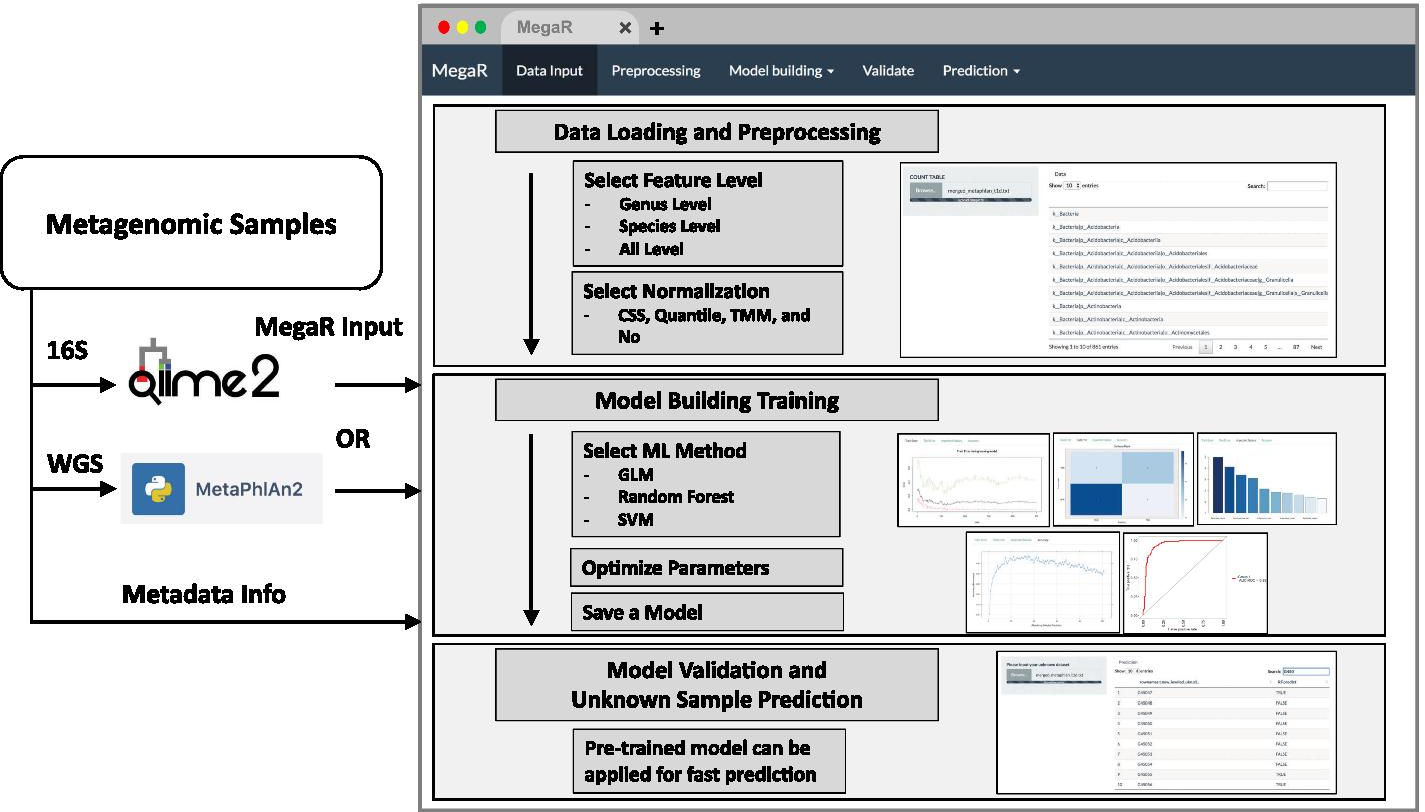The width and height of the screenshot is (1425, 812).
Task: Open the Data Input nav tab
Action: 549,71
